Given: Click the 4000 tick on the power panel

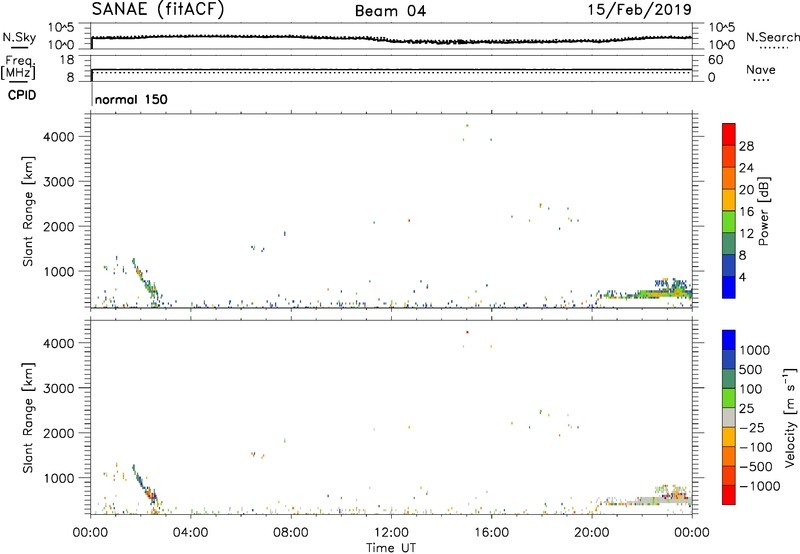Looking at the screenshot, I should (x=59, y=137).
